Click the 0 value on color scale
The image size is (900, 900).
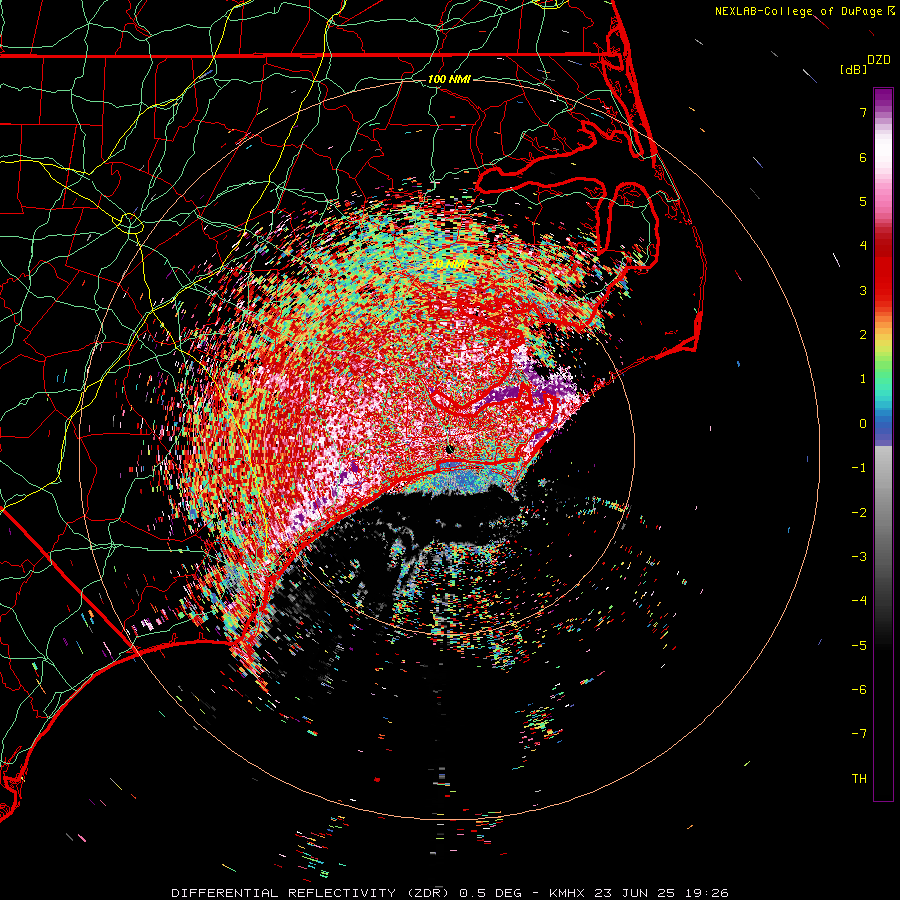click(863, 424)
